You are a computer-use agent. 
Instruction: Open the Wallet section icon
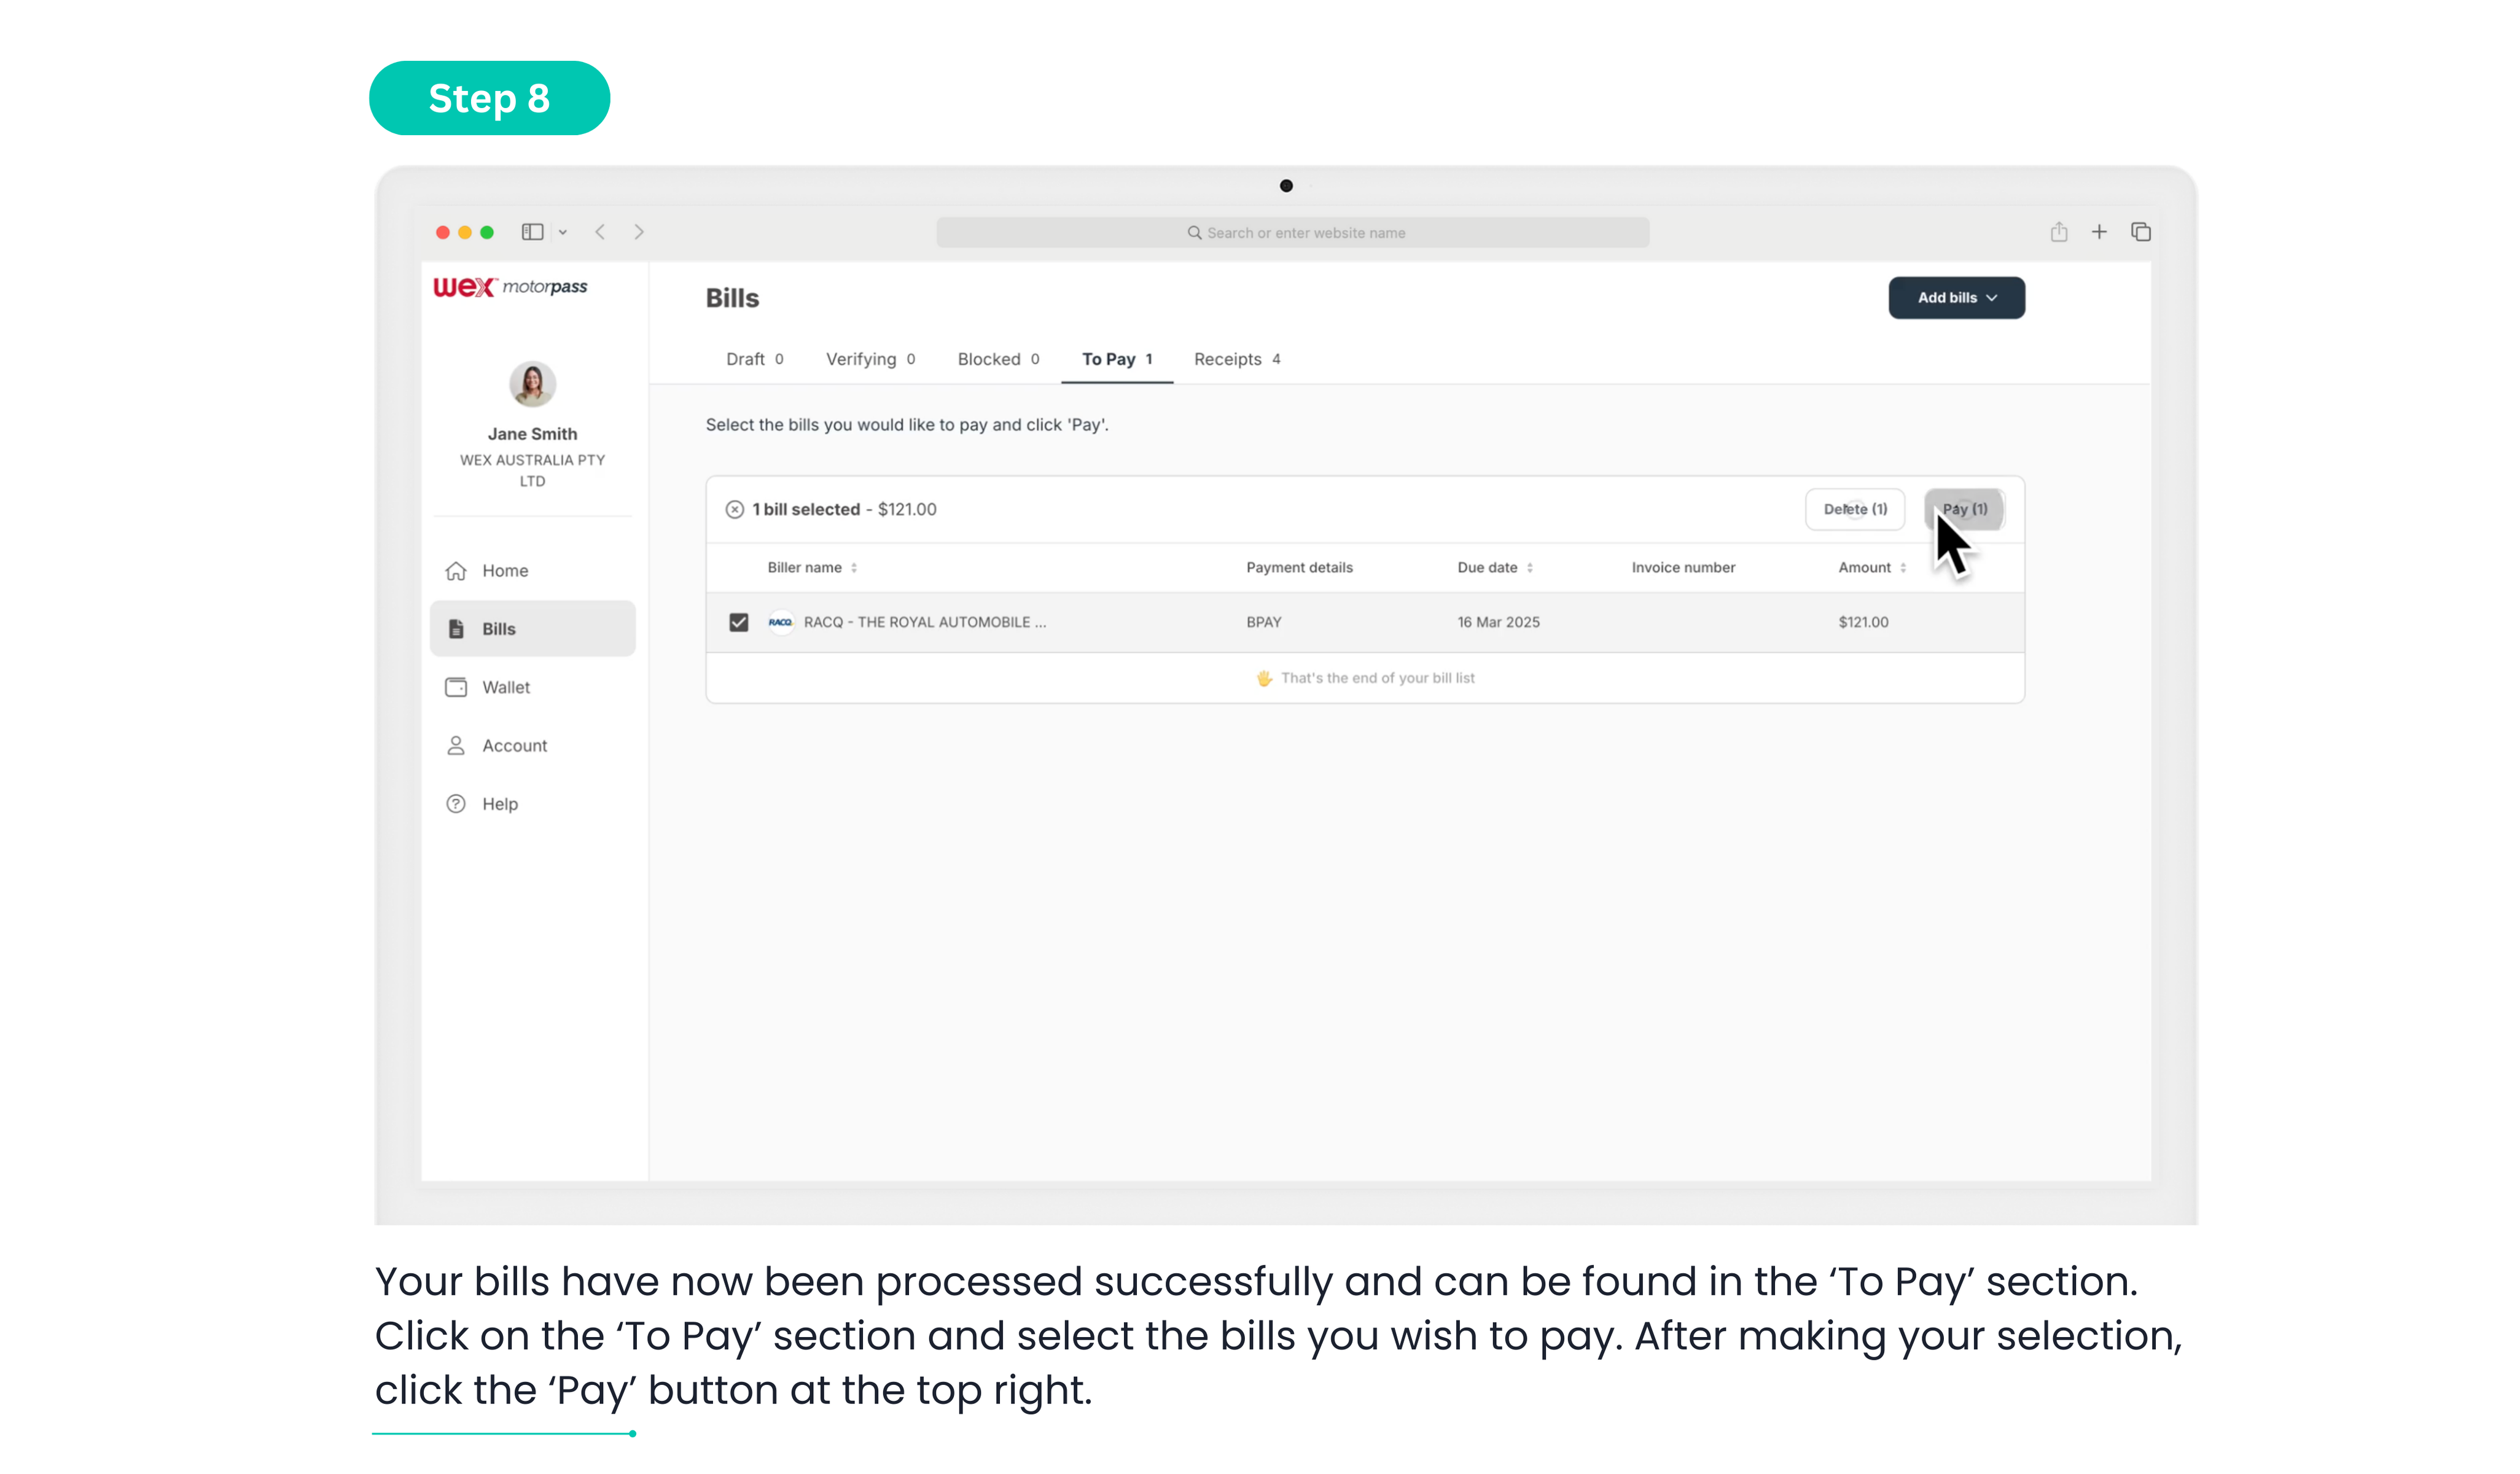456,687
